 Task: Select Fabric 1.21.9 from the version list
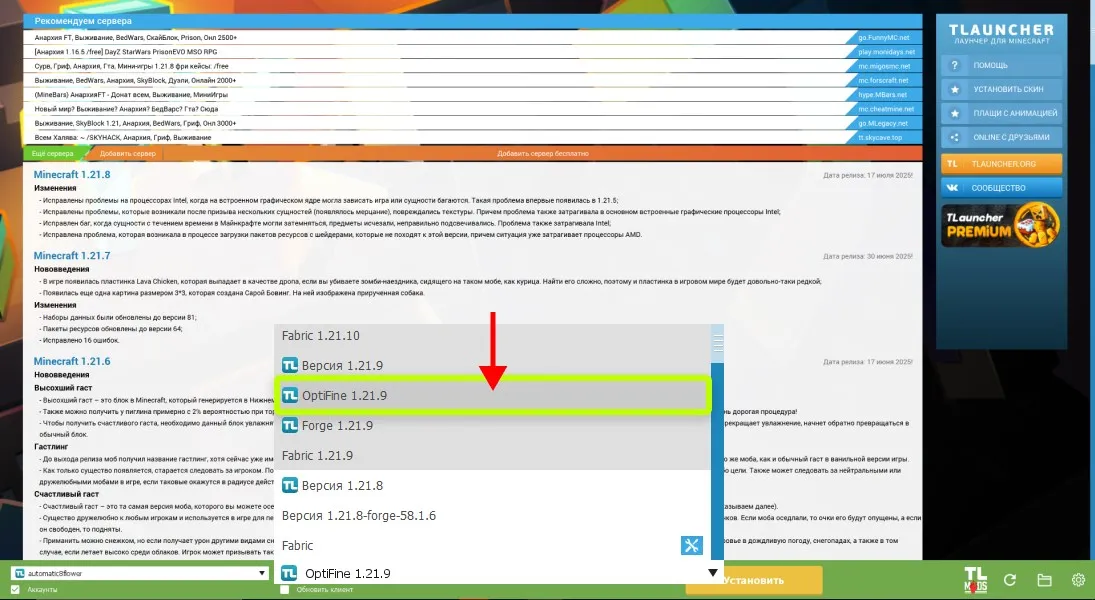coord(492,455)
